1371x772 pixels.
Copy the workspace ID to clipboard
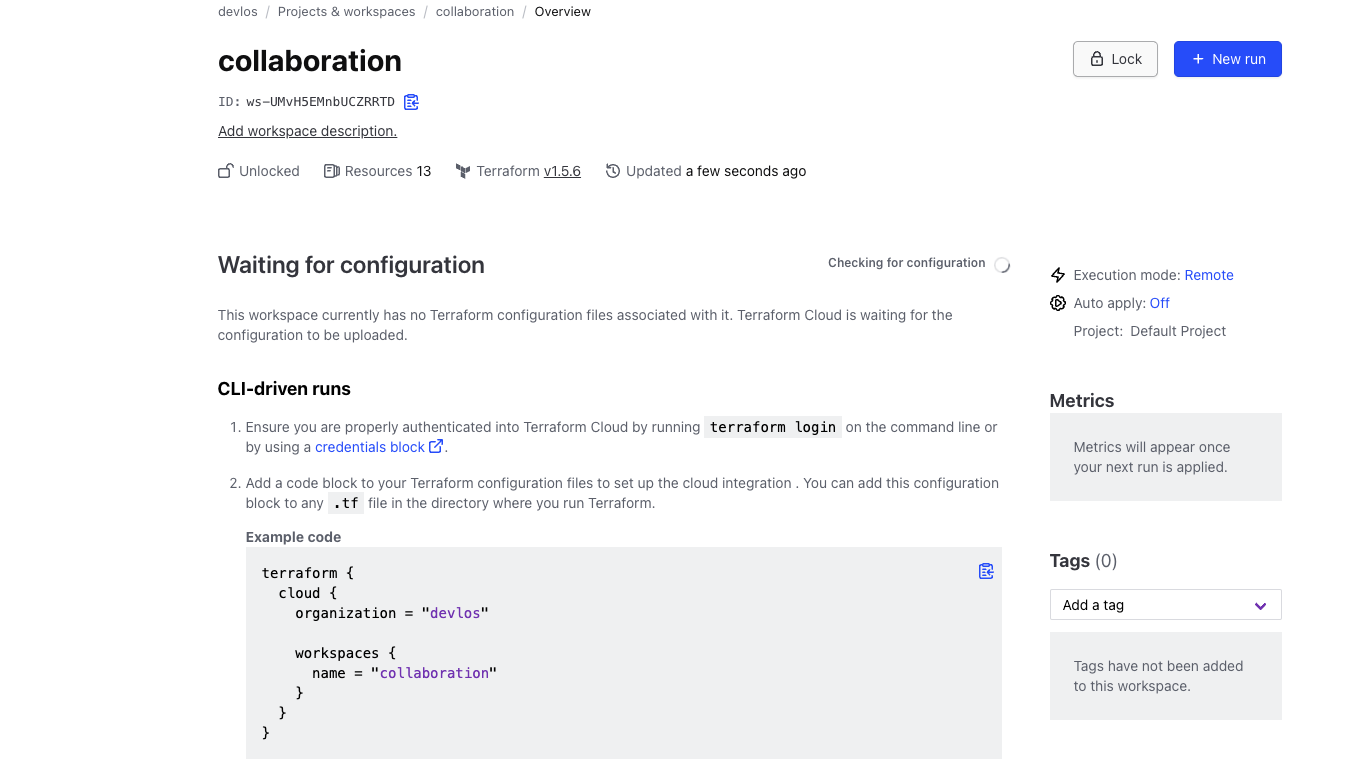pyautogui.click(x=411, y=102)
